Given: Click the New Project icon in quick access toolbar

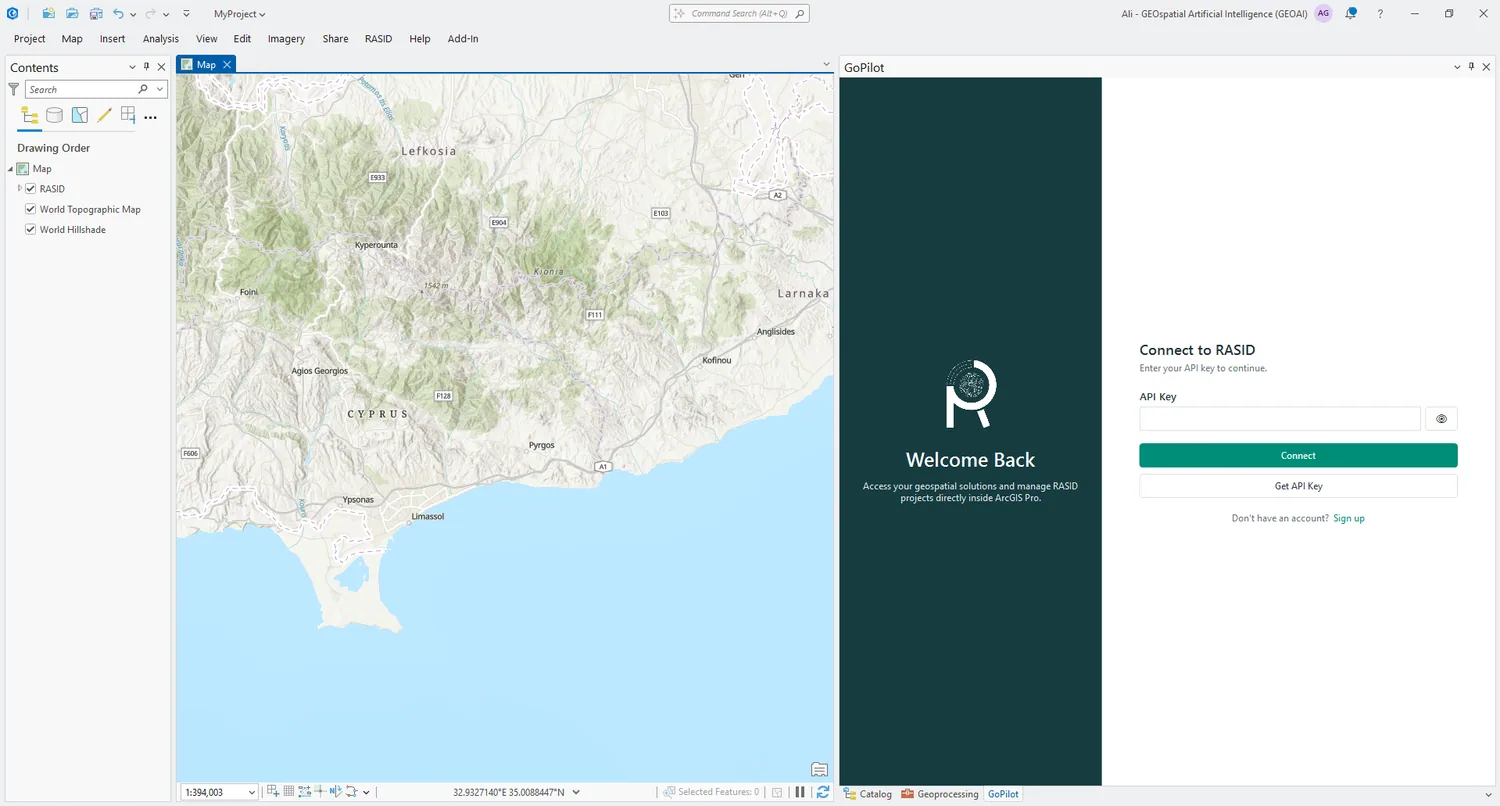Looking at the screenshot, I should pyautogui.click(x=48, y=14).
